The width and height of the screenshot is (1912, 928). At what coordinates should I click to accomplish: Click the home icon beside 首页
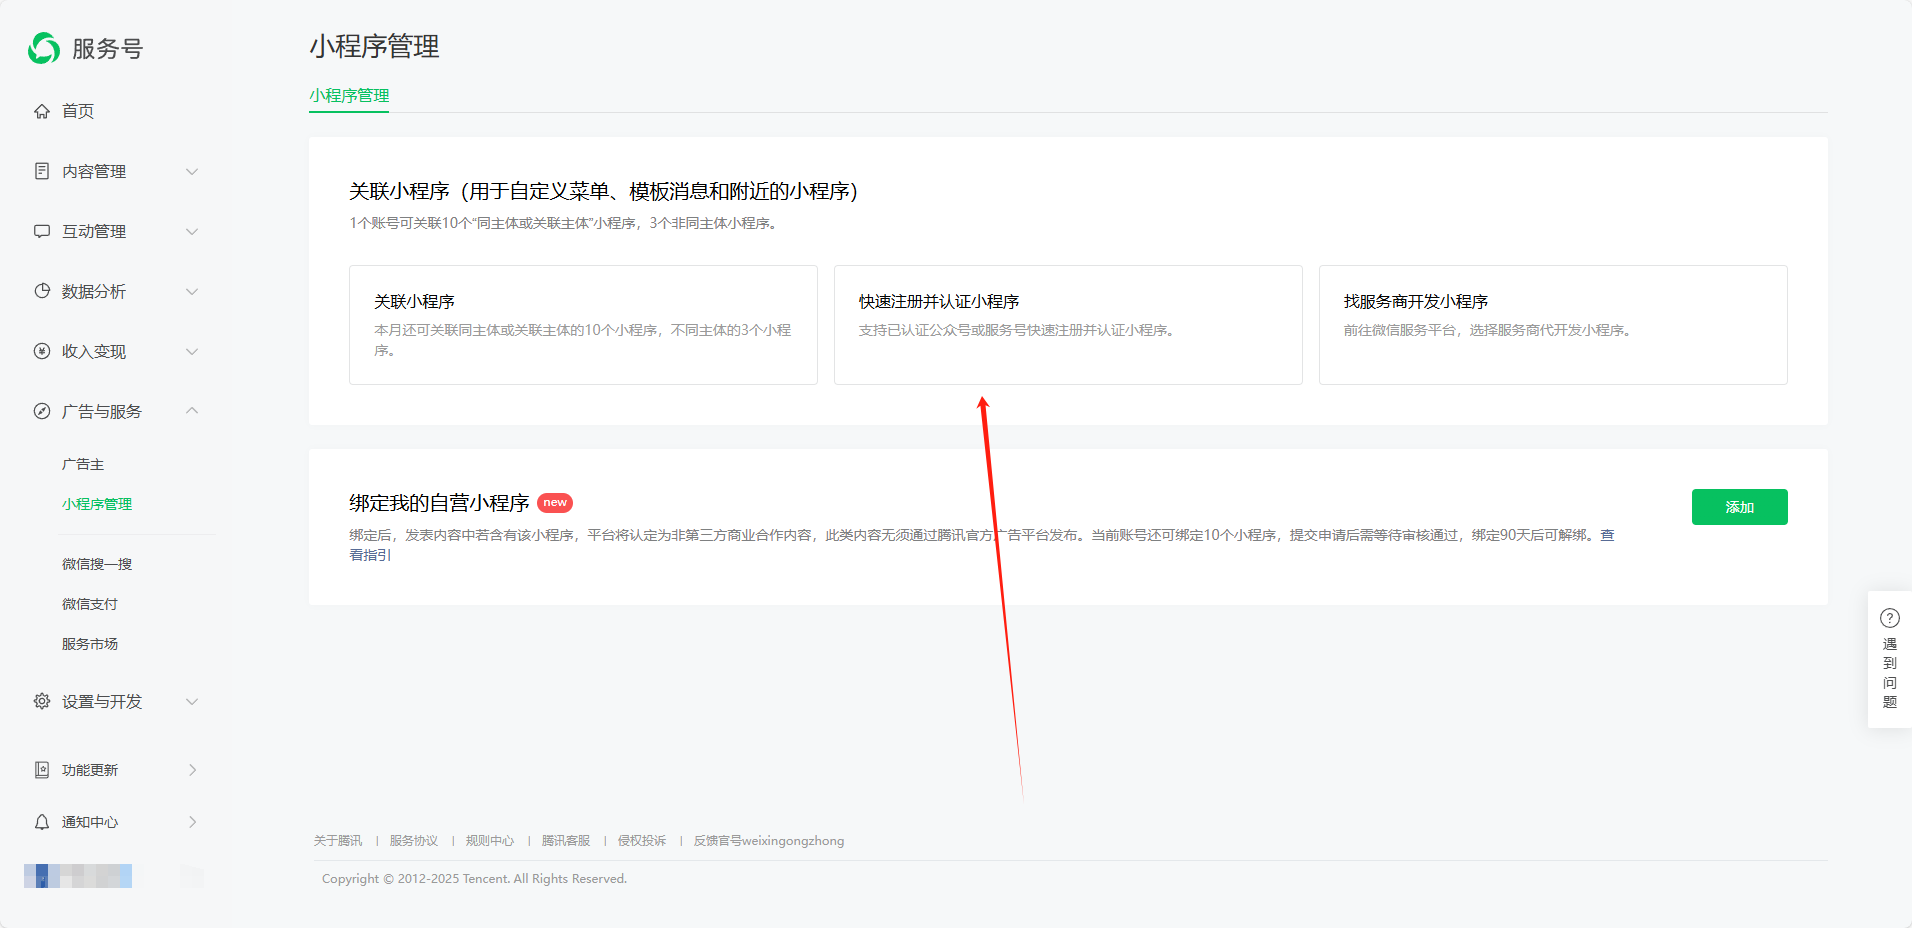pyautogui.click(x=42, y=111)
